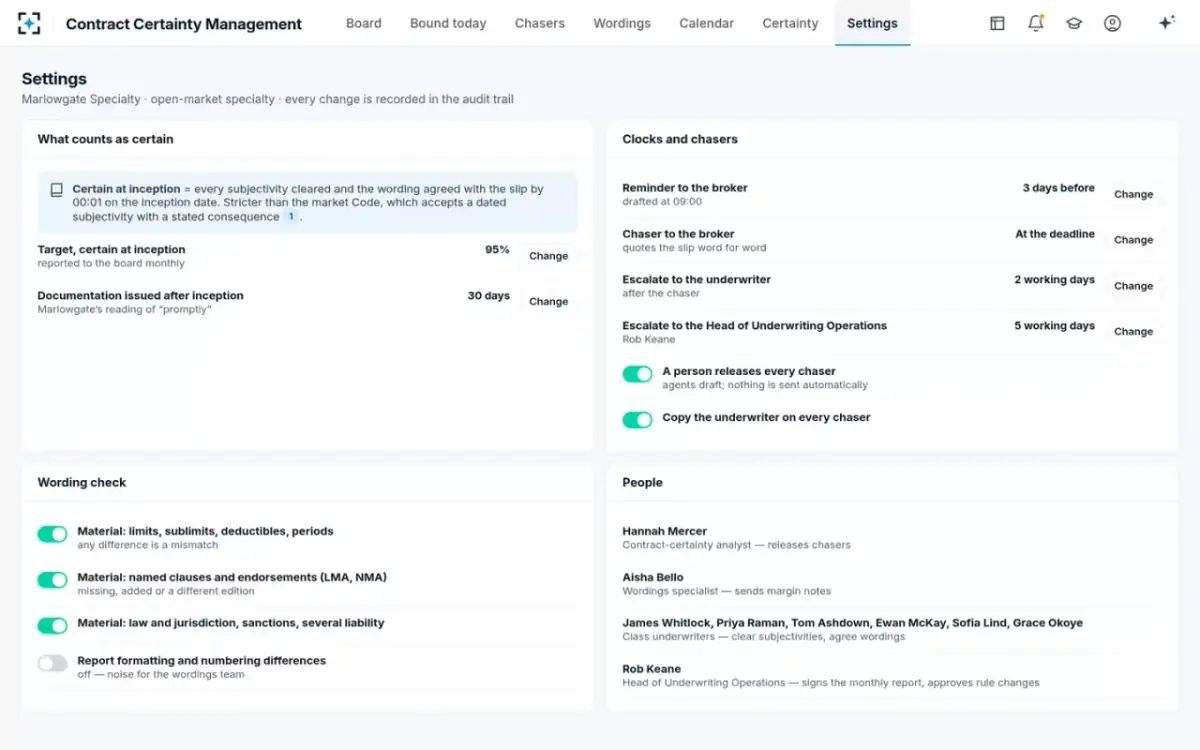Change the Reminder to the broker timing
The image size is (1200, 750).
click(x=1133, y=194)
